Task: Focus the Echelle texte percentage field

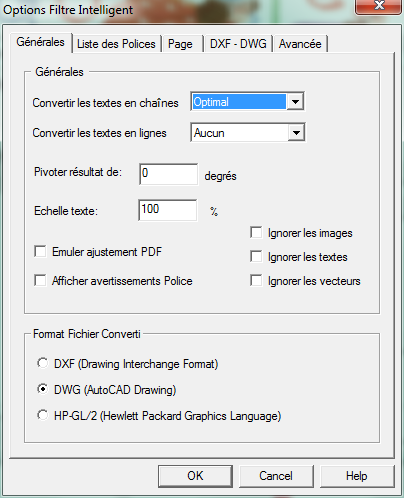Action: click(x=168, y=210)
